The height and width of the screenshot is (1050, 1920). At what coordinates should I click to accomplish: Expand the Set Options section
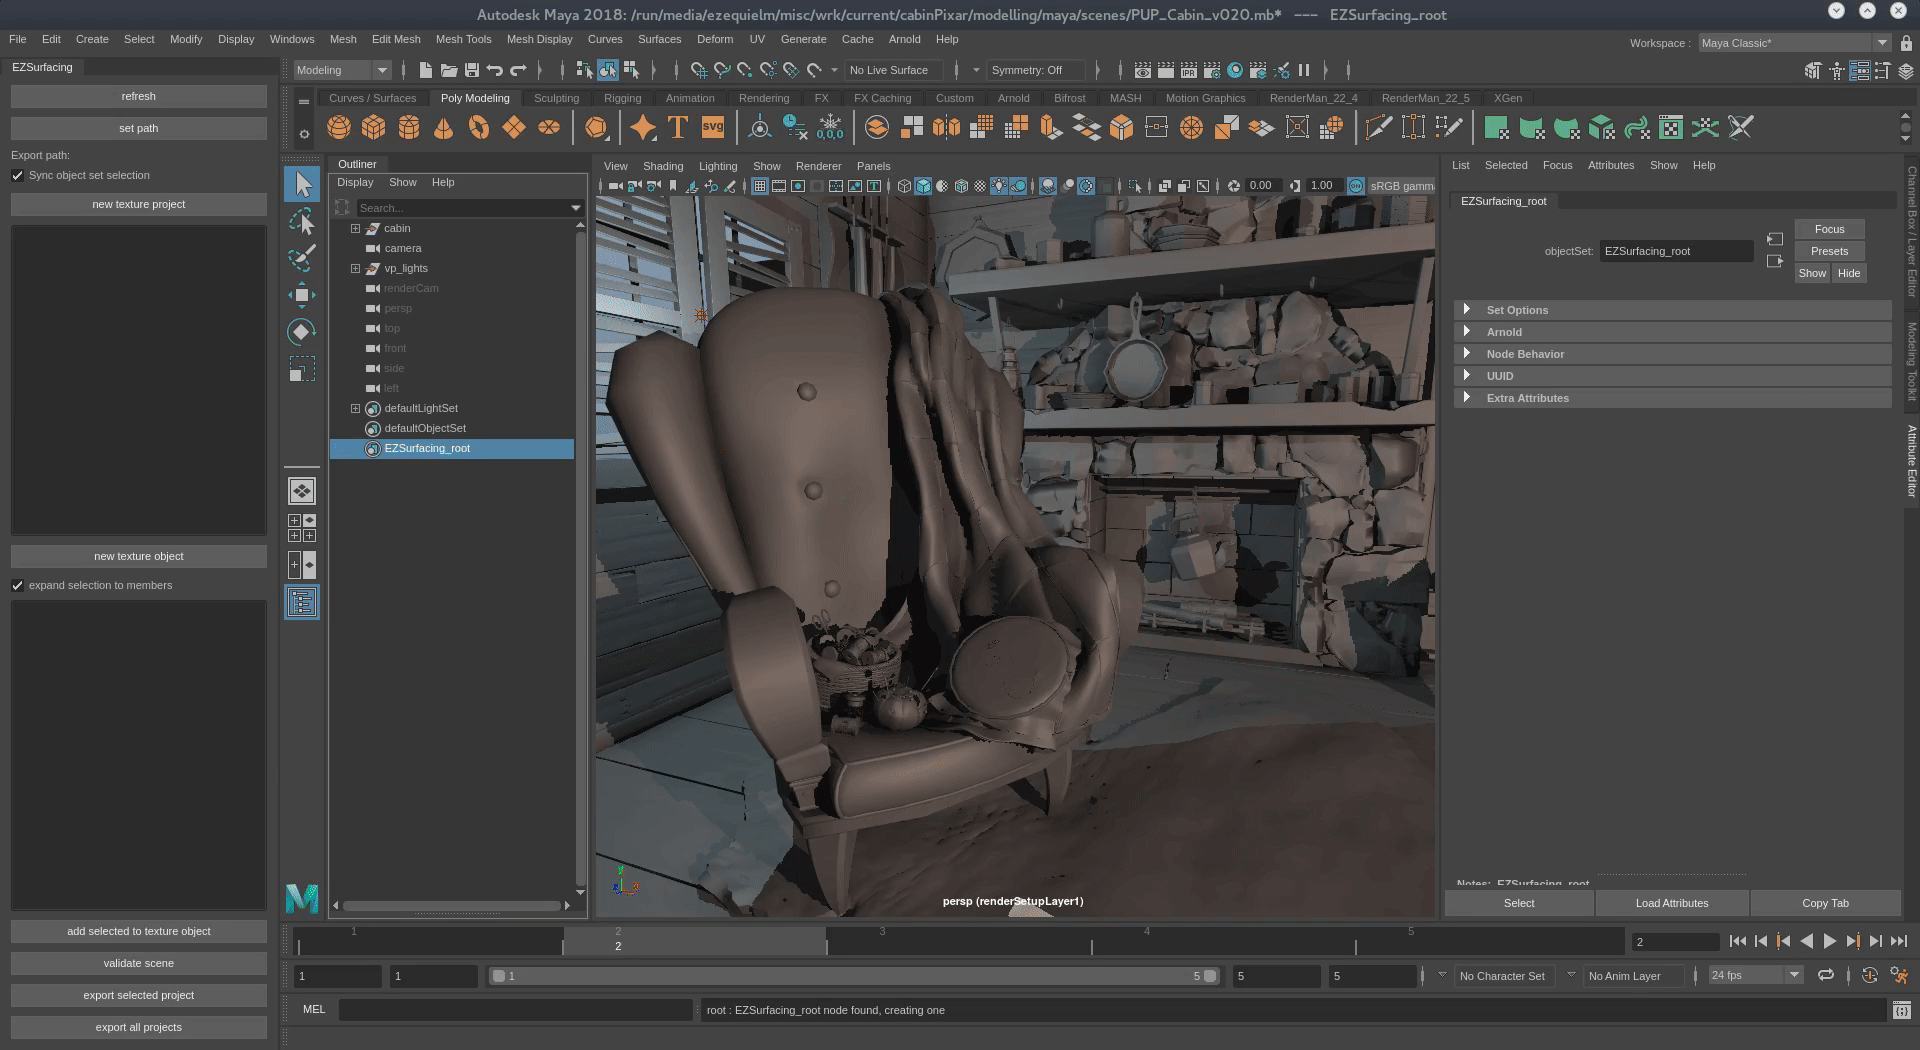click(x=1466, y=310)
